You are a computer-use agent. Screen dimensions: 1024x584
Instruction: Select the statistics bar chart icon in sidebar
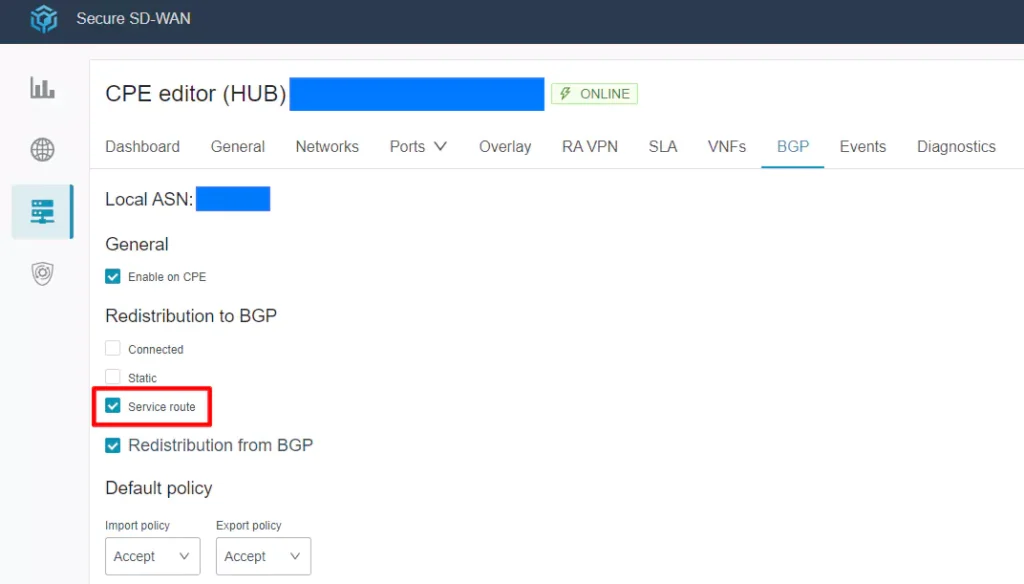pos(42,88)
